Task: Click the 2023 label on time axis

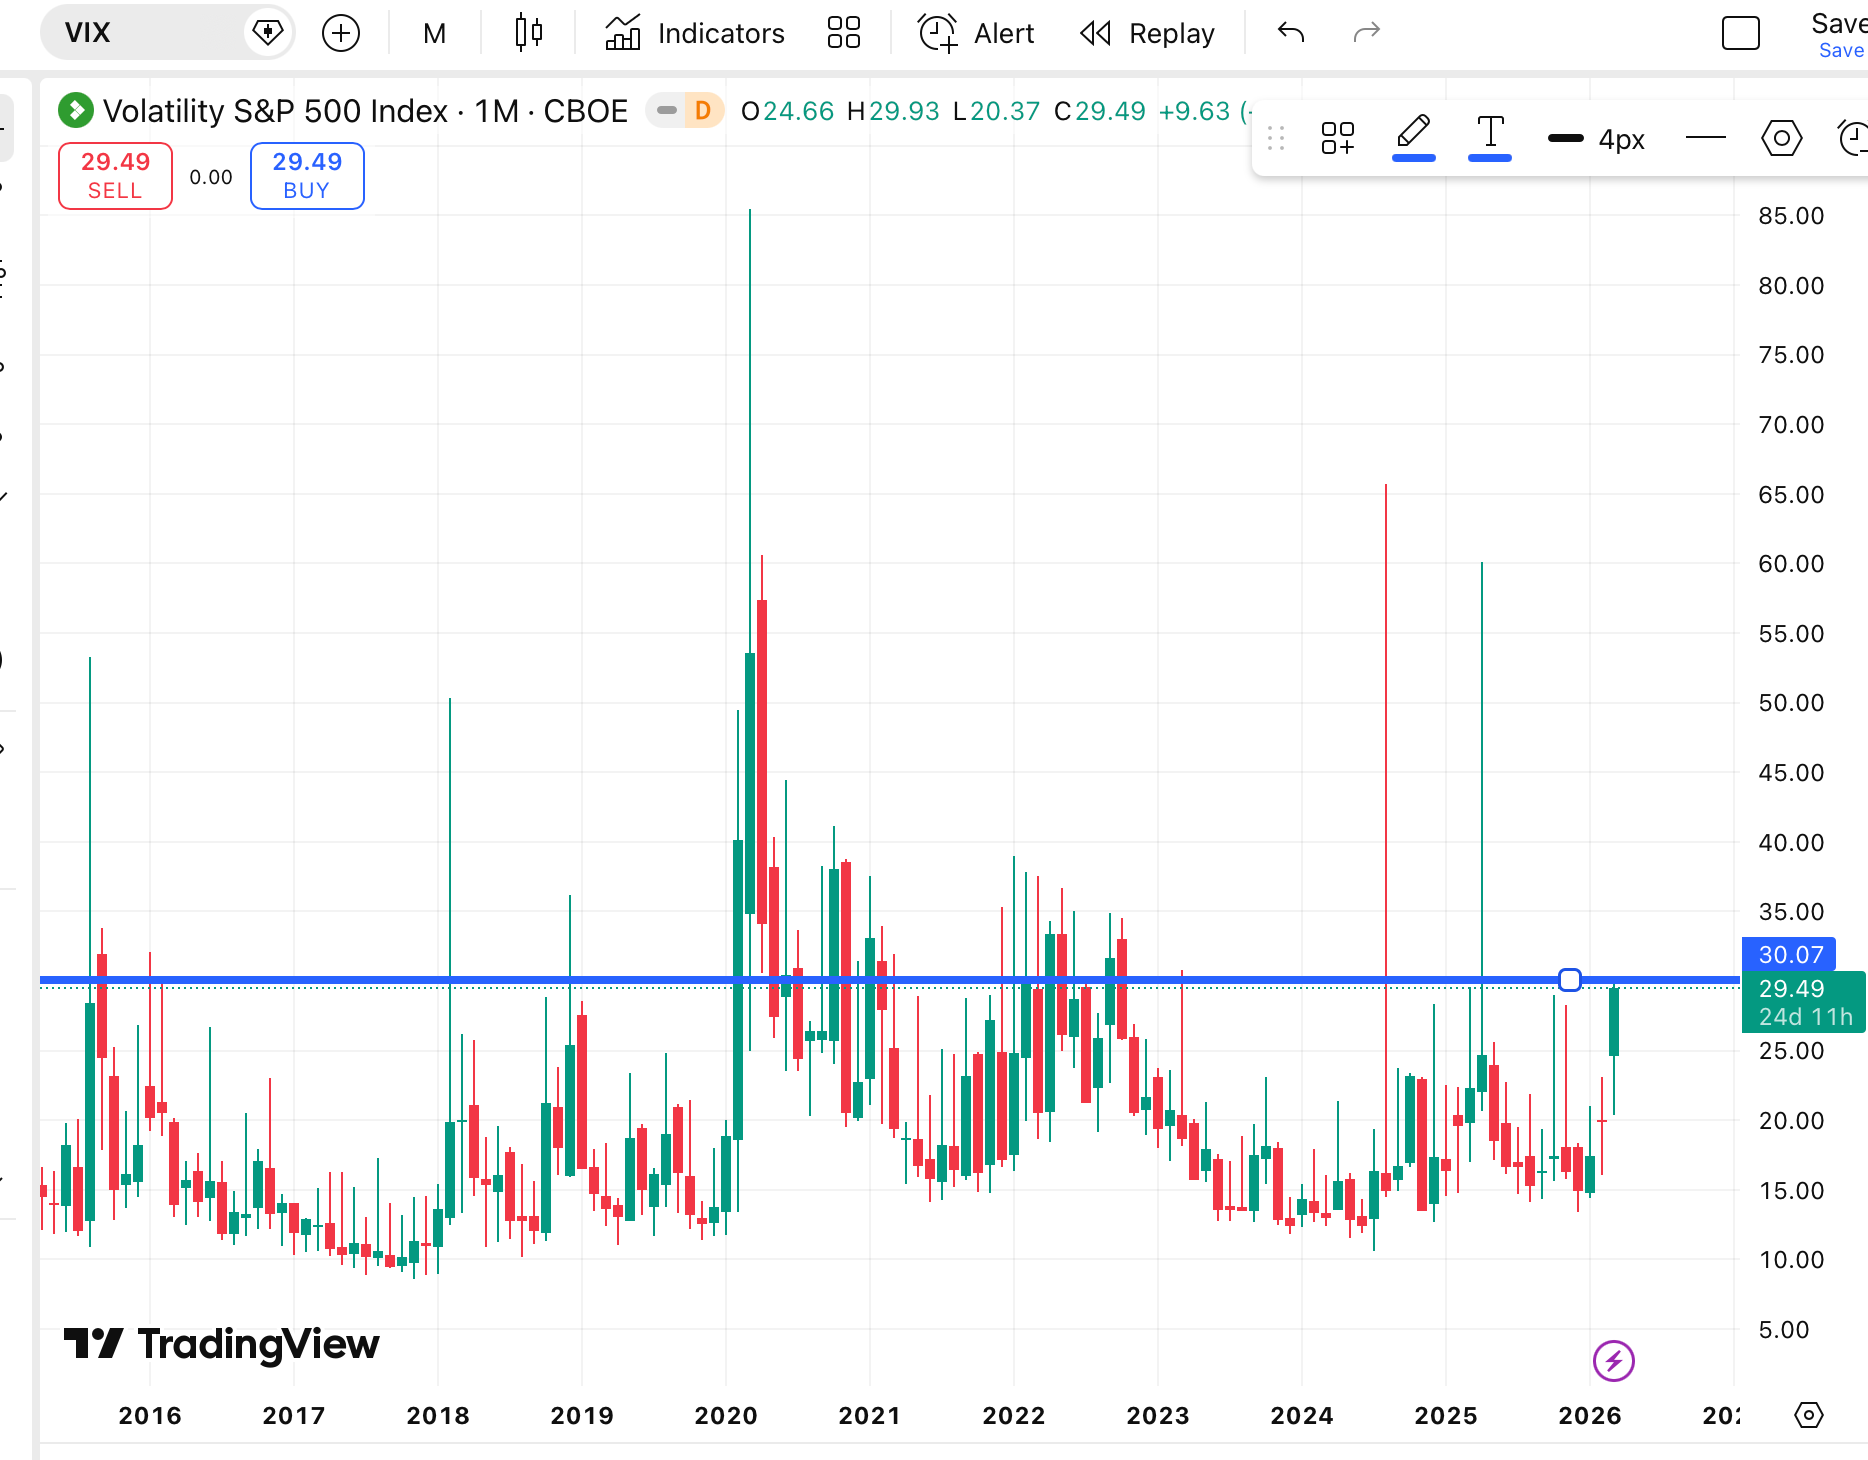Action: click(1158, 1416)
